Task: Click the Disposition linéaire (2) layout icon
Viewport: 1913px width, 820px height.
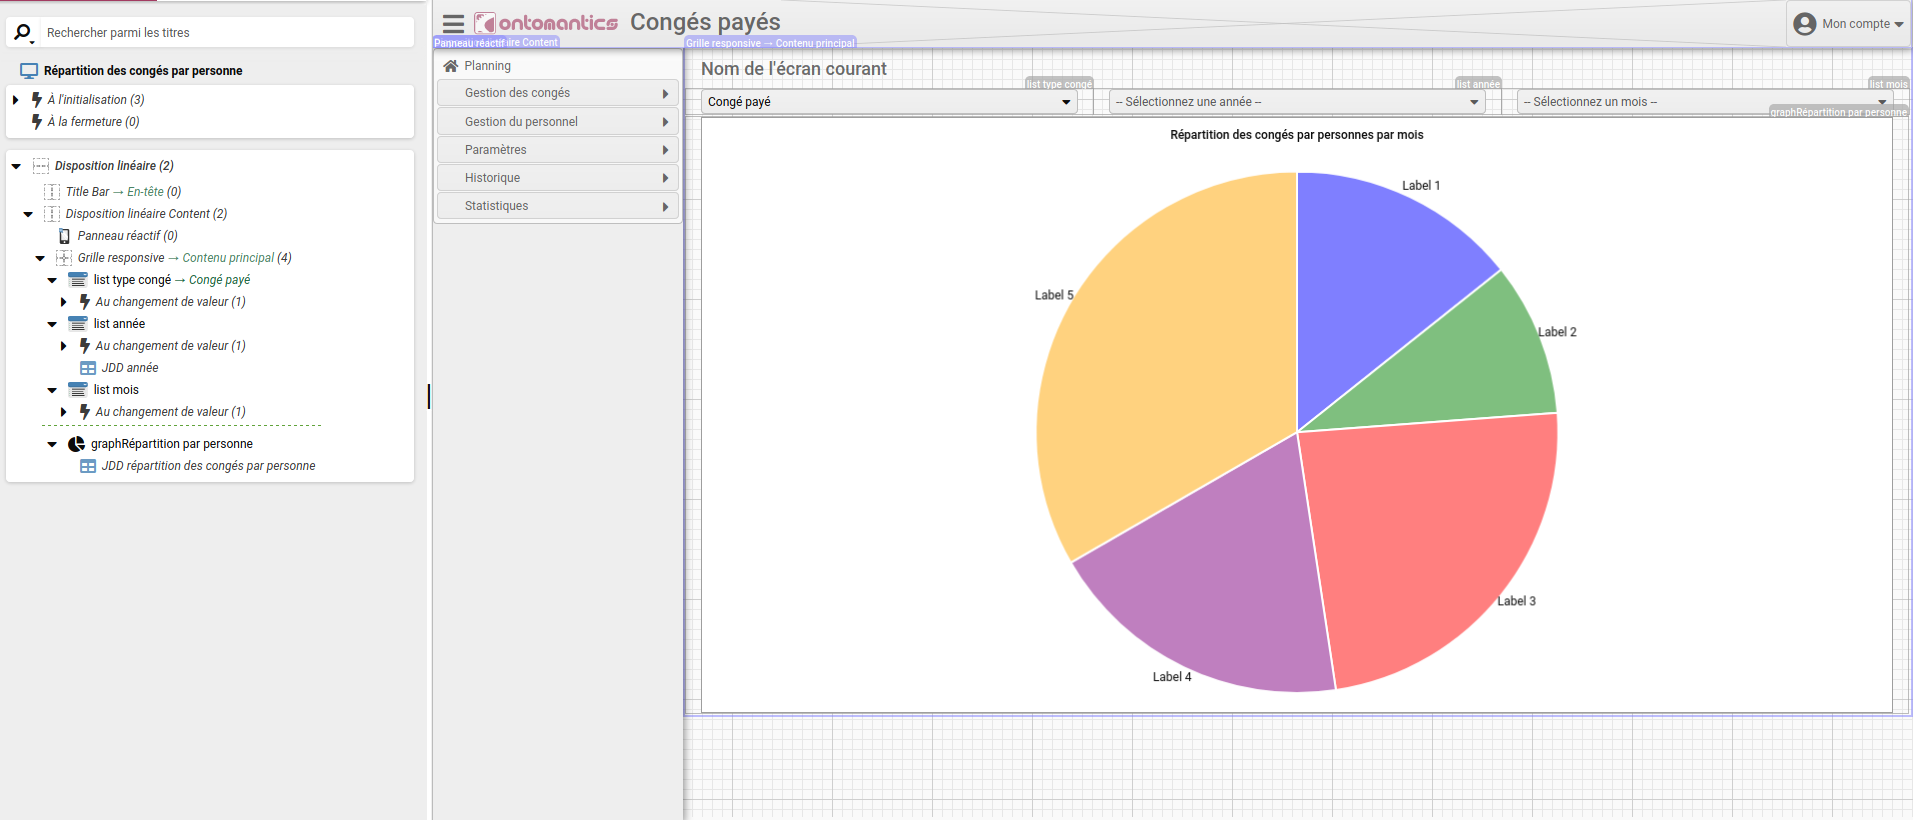Action: 41,166
